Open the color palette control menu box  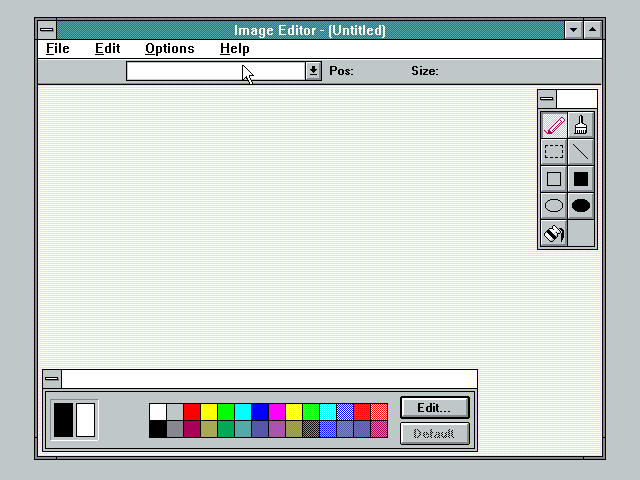[x=52, y=379]
